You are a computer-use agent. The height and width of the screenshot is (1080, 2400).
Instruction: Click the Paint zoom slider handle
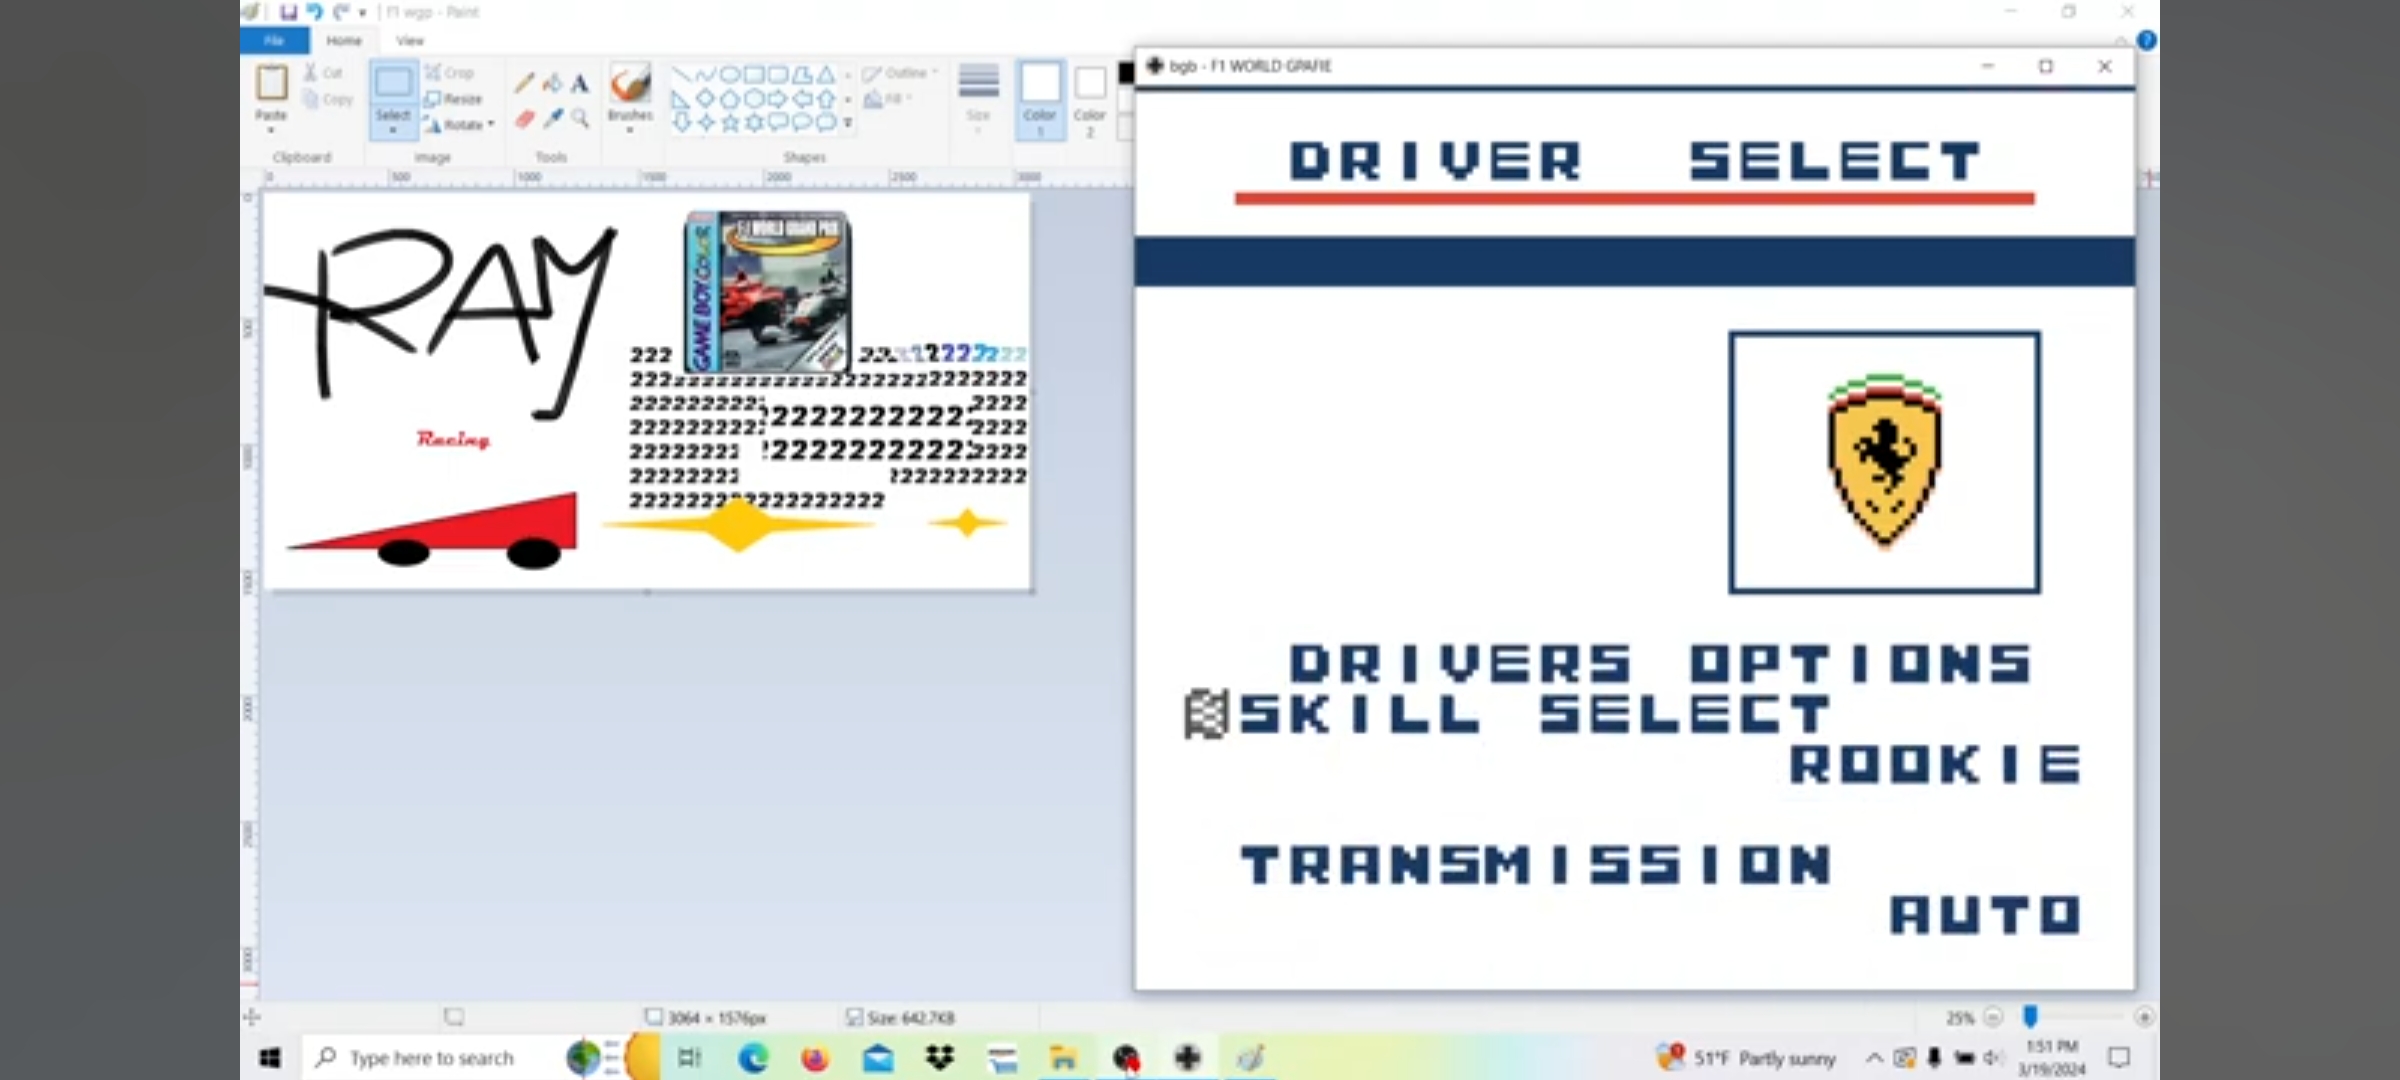tap(2030, 1017)
